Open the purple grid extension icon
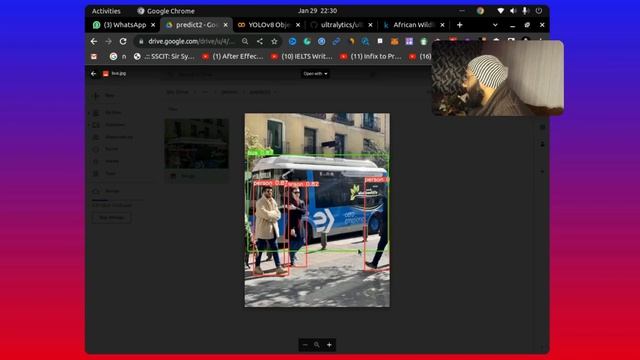This screenshot has height=360, width=640. (x=409, y=41)
